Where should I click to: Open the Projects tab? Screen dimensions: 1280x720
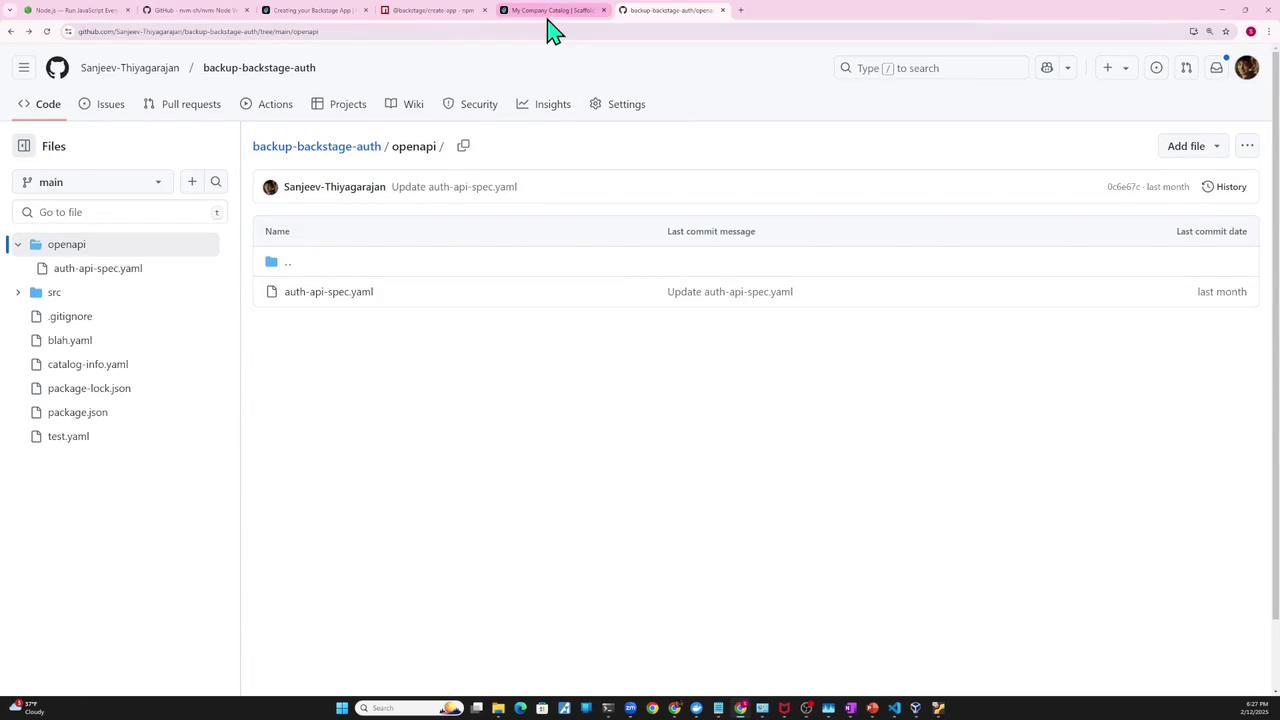coord(339,104)
